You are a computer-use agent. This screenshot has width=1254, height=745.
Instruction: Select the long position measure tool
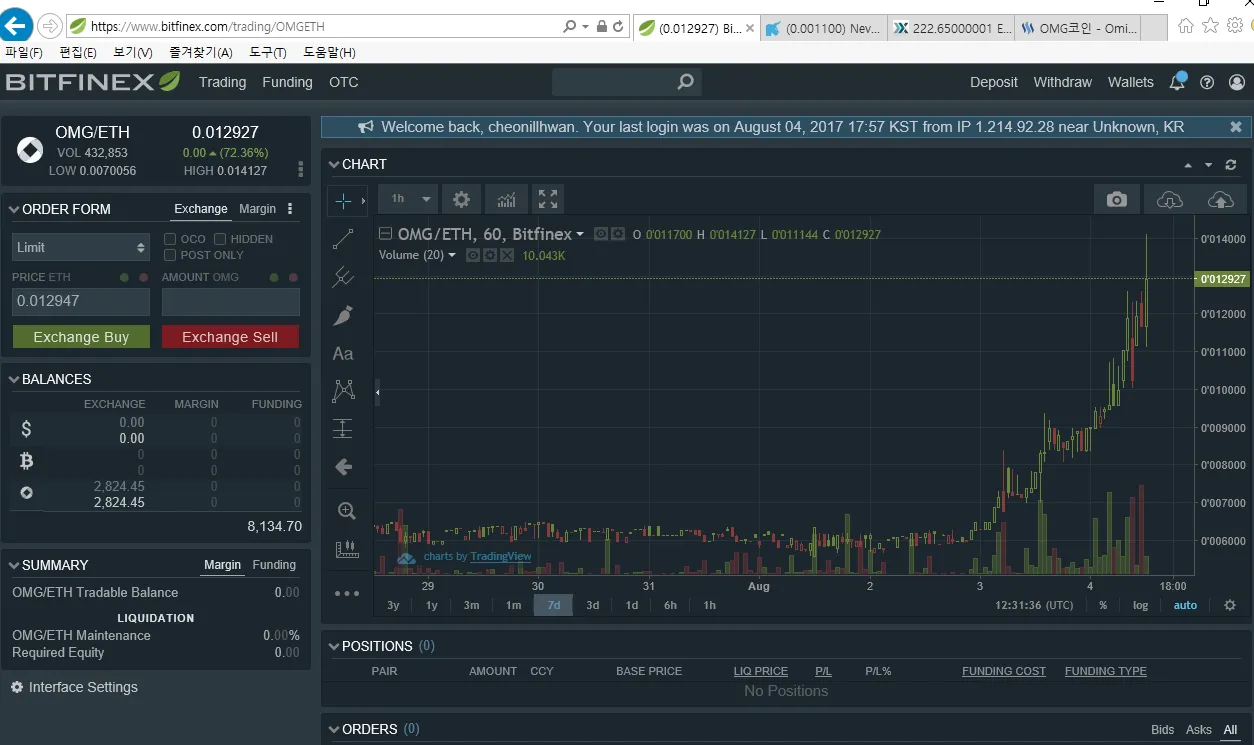click(343, 429)
